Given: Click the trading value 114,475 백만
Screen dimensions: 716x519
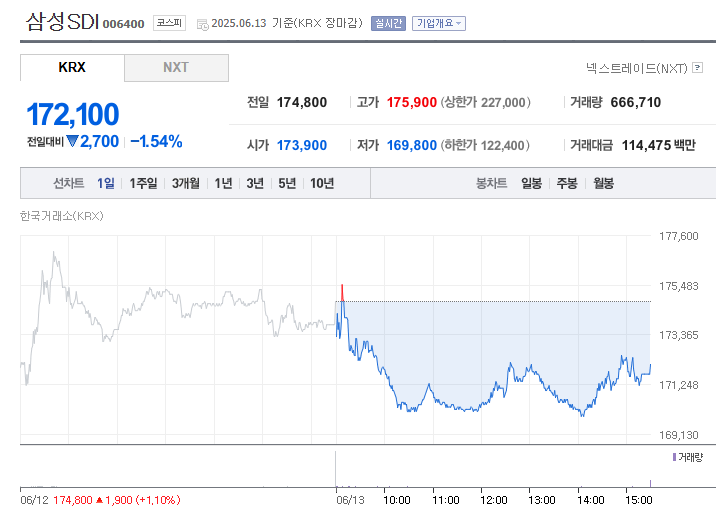Looking at the screenshot, I should [x=658, y=145].
